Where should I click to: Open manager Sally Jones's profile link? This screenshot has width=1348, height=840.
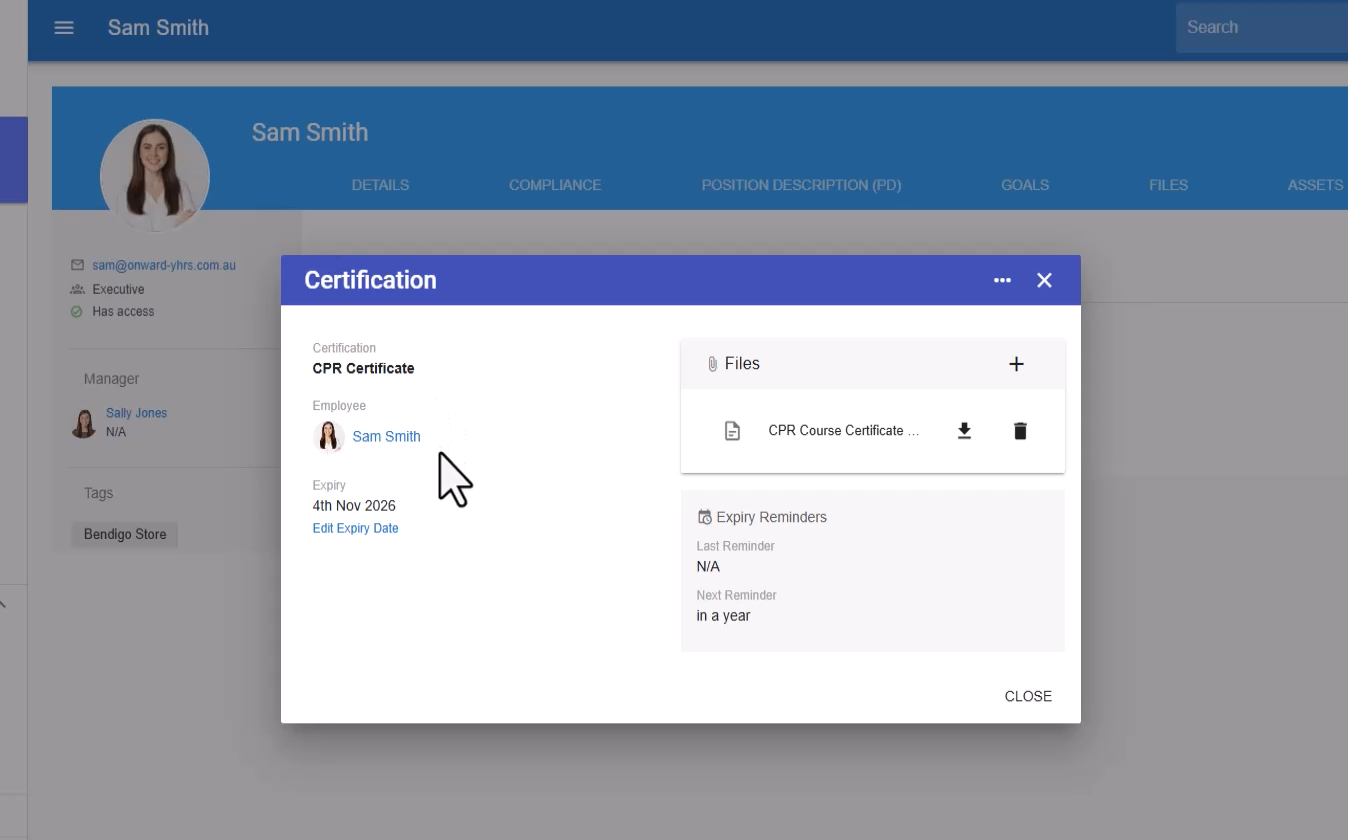coord(136,413)
